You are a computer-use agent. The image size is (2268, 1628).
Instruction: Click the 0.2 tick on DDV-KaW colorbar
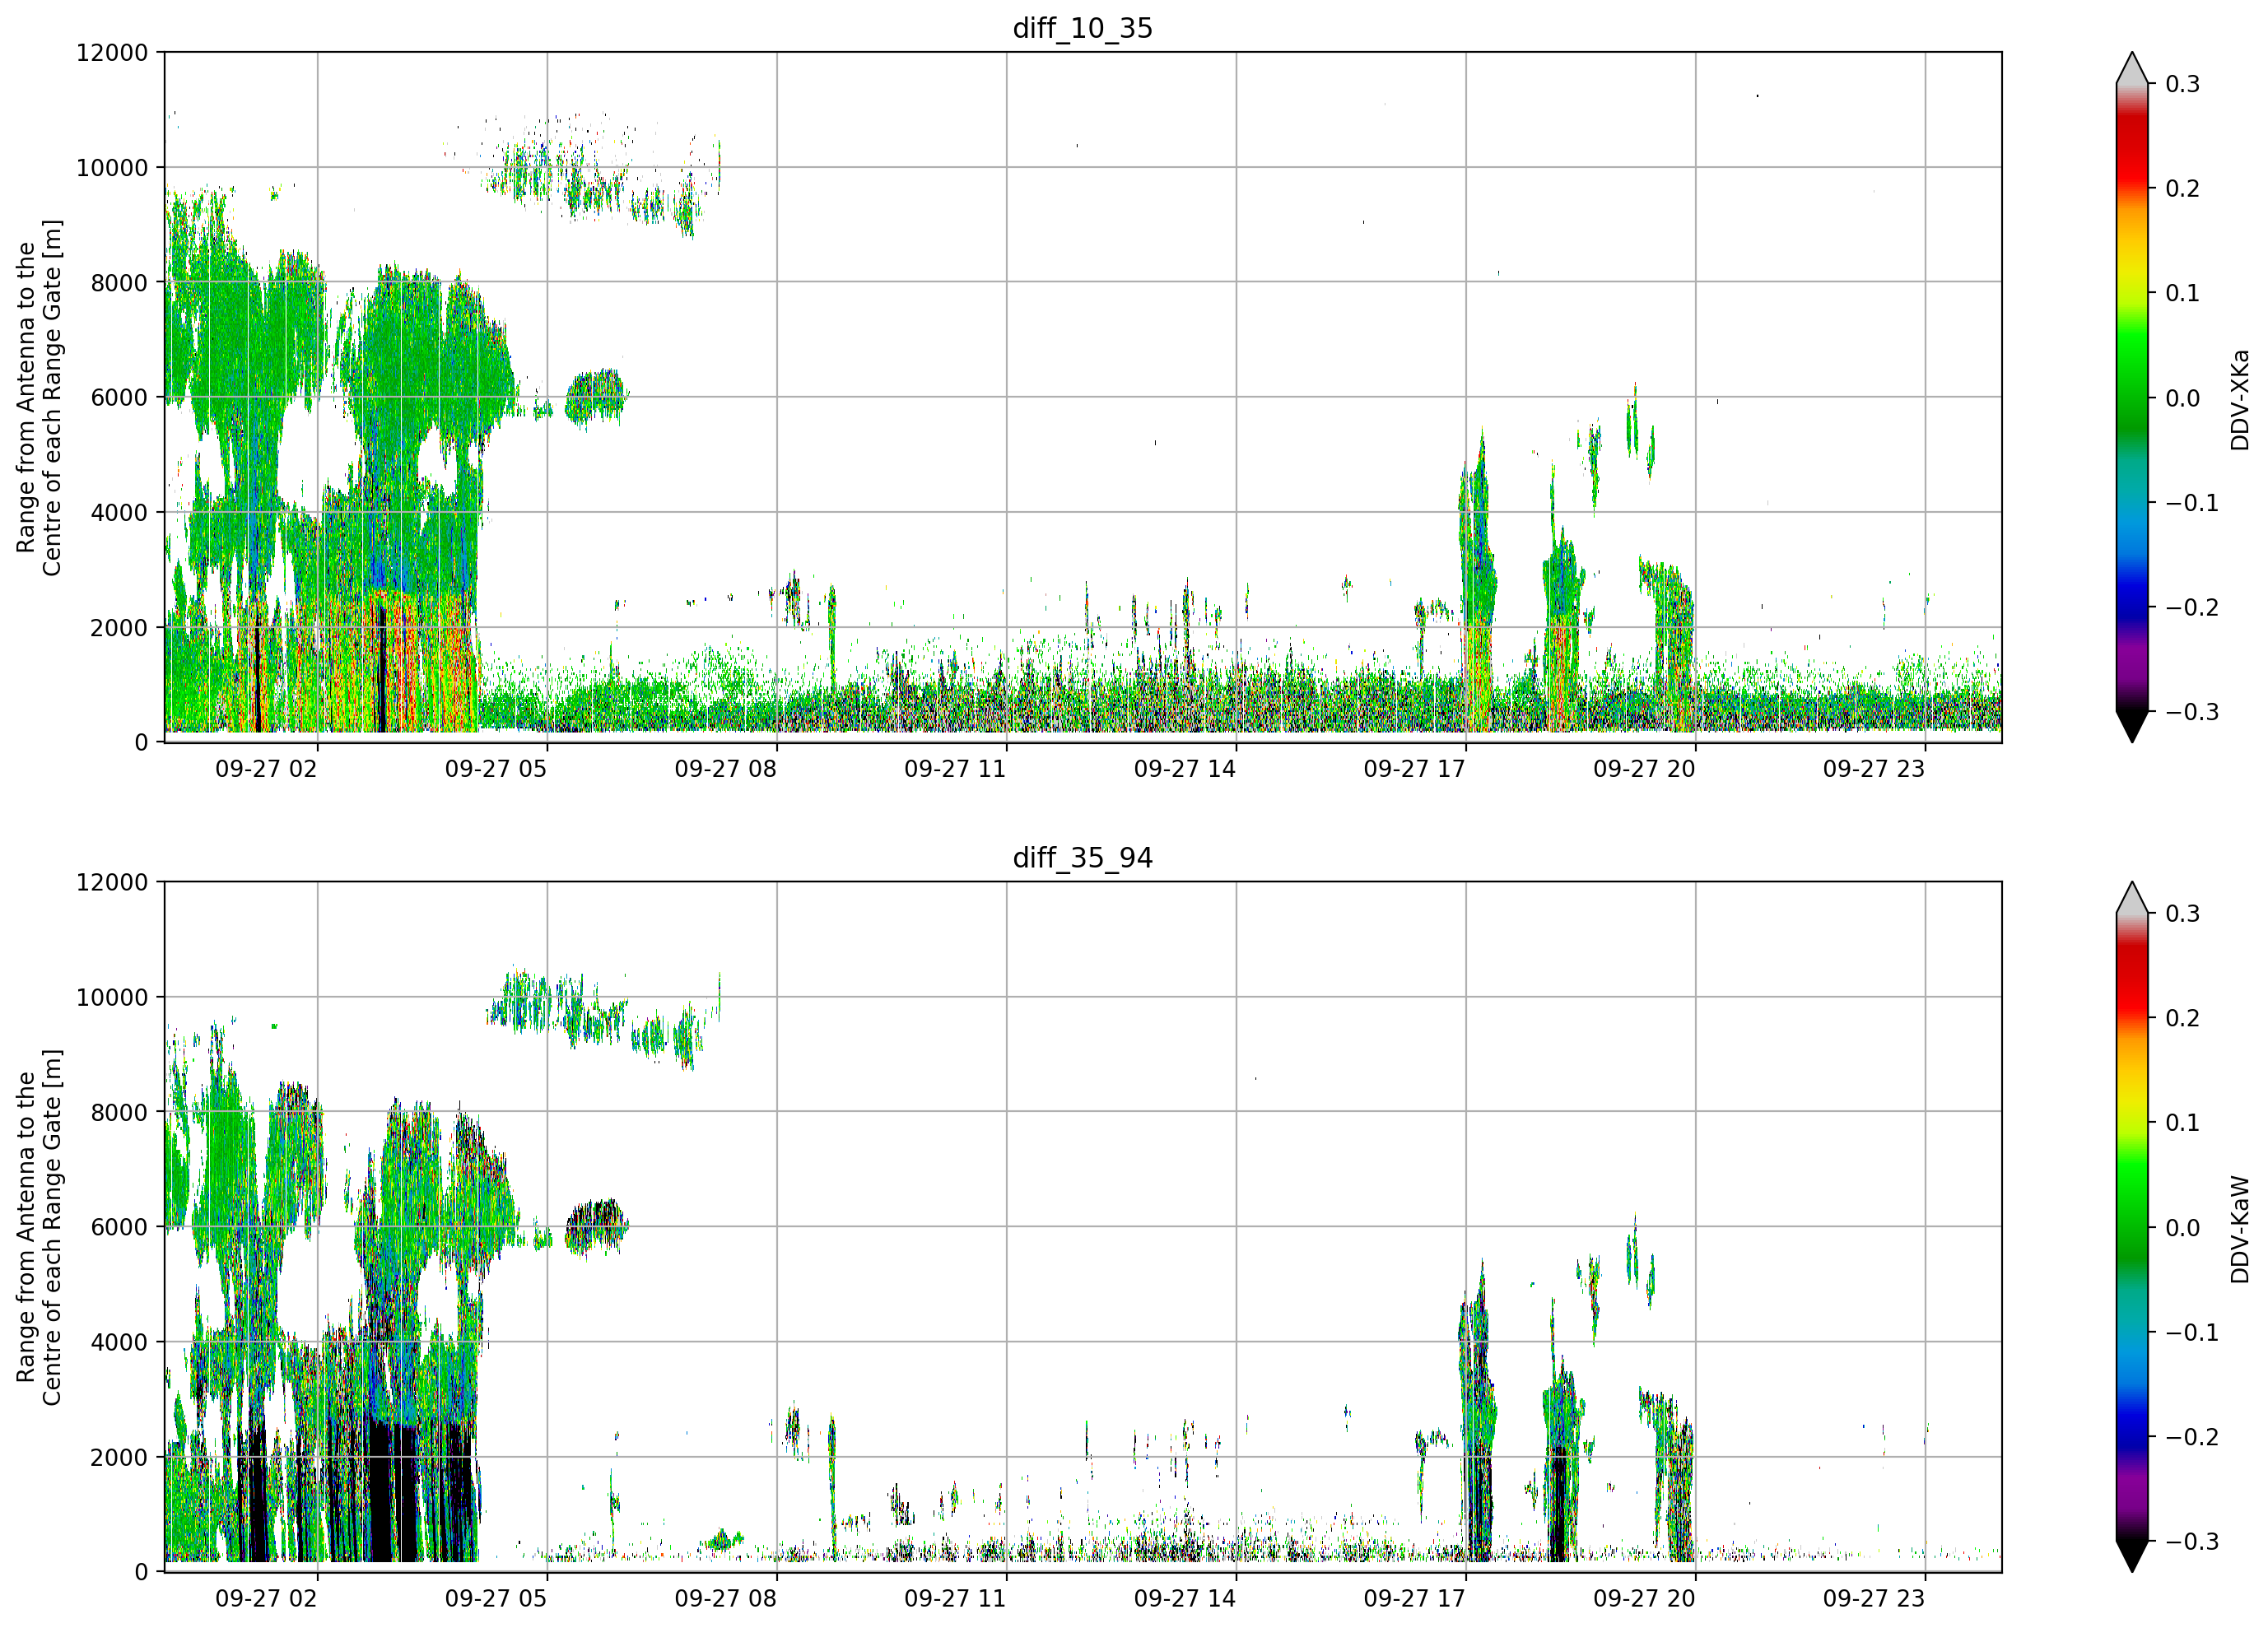(2183, 1019)
